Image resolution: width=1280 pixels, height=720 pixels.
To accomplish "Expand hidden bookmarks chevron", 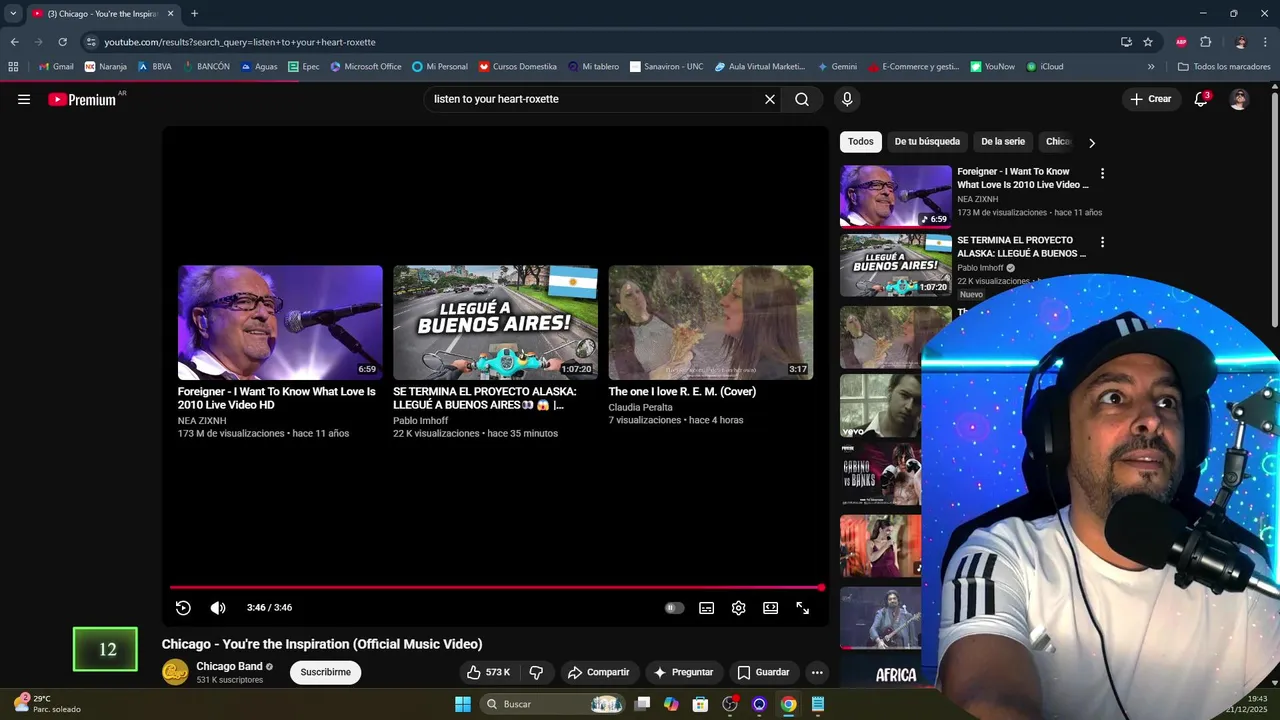I will pyautogui.click(x=1151, y=67).
